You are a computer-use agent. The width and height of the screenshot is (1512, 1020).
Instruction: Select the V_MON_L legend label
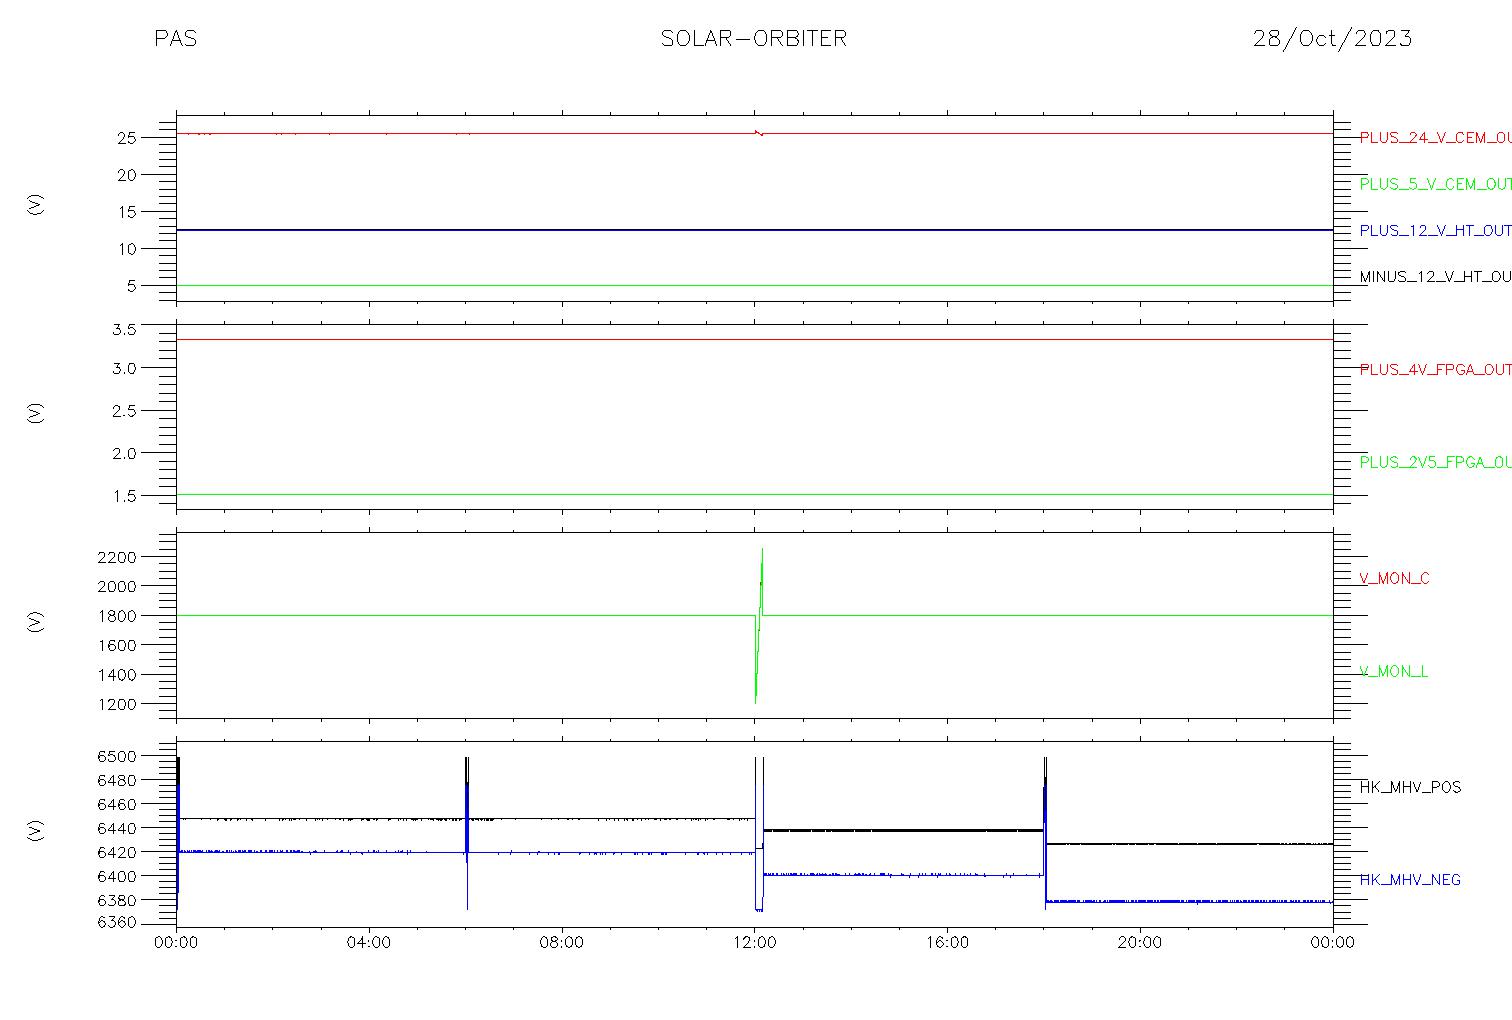[1393, 672]
